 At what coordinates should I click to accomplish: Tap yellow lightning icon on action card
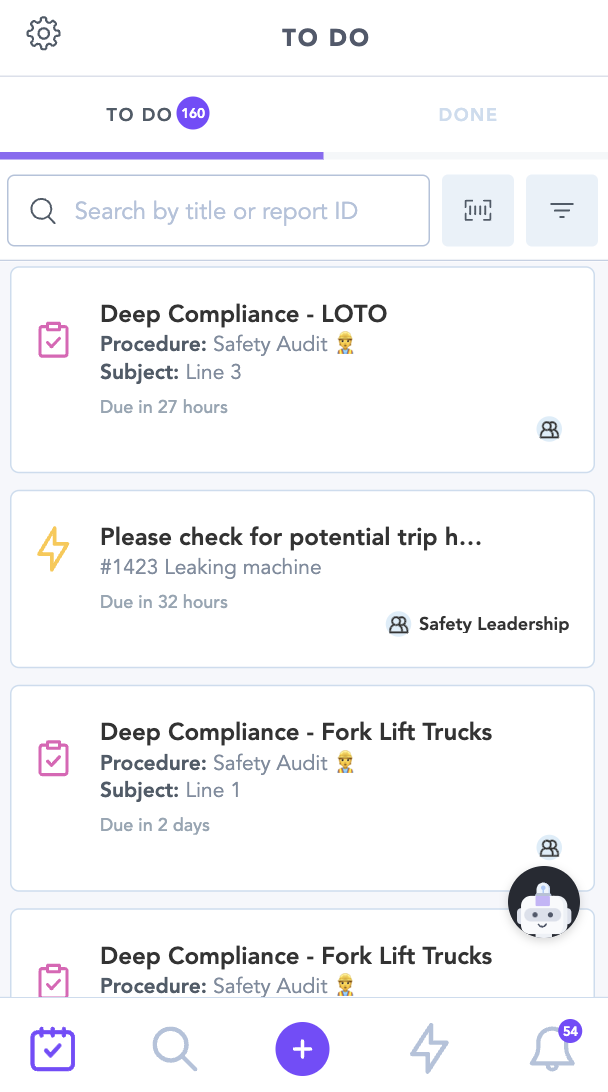point(53,549)
